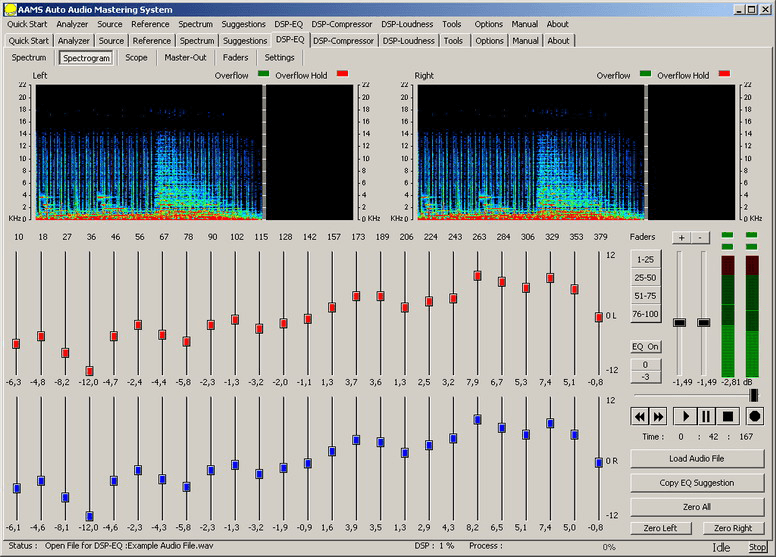The height and width of the screenshot is (557, 776).
Task: Click the blue right fader at -12,0
Action: coord(90,516)
